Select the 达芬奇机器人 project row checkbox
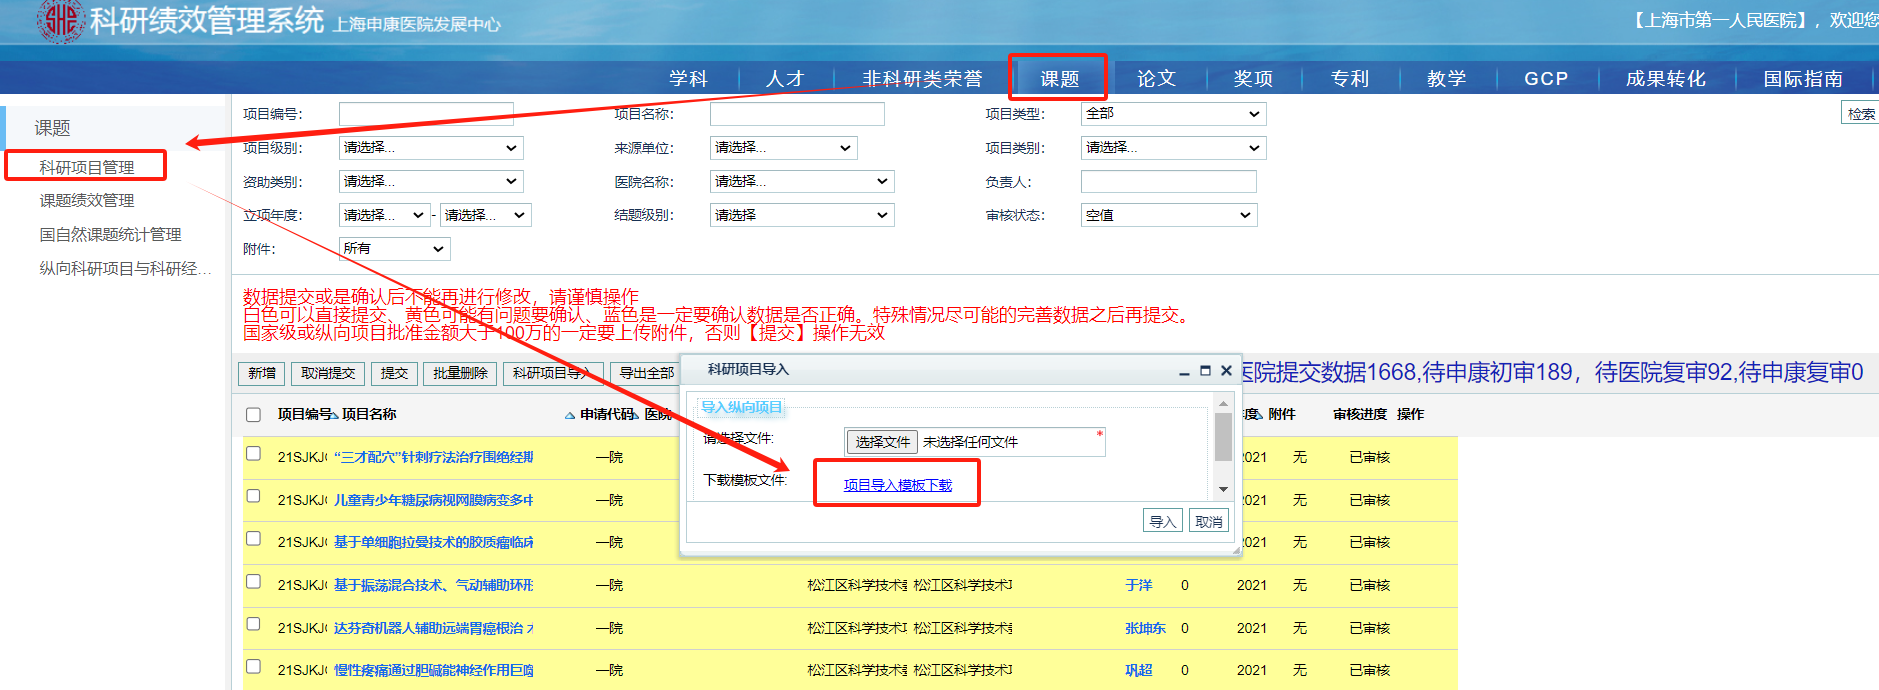Image resolution: width=1879 pixels, height=690 pixels. [254, 625]
